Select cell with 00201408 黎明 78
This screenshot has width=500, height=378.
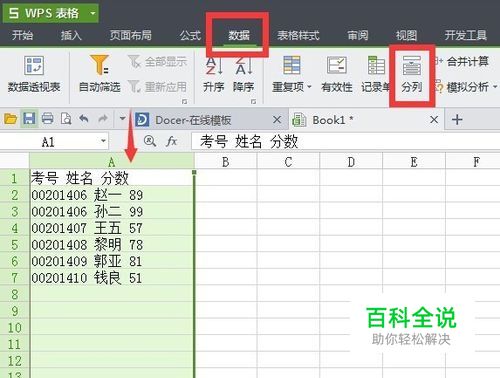[x=112, y=245]
